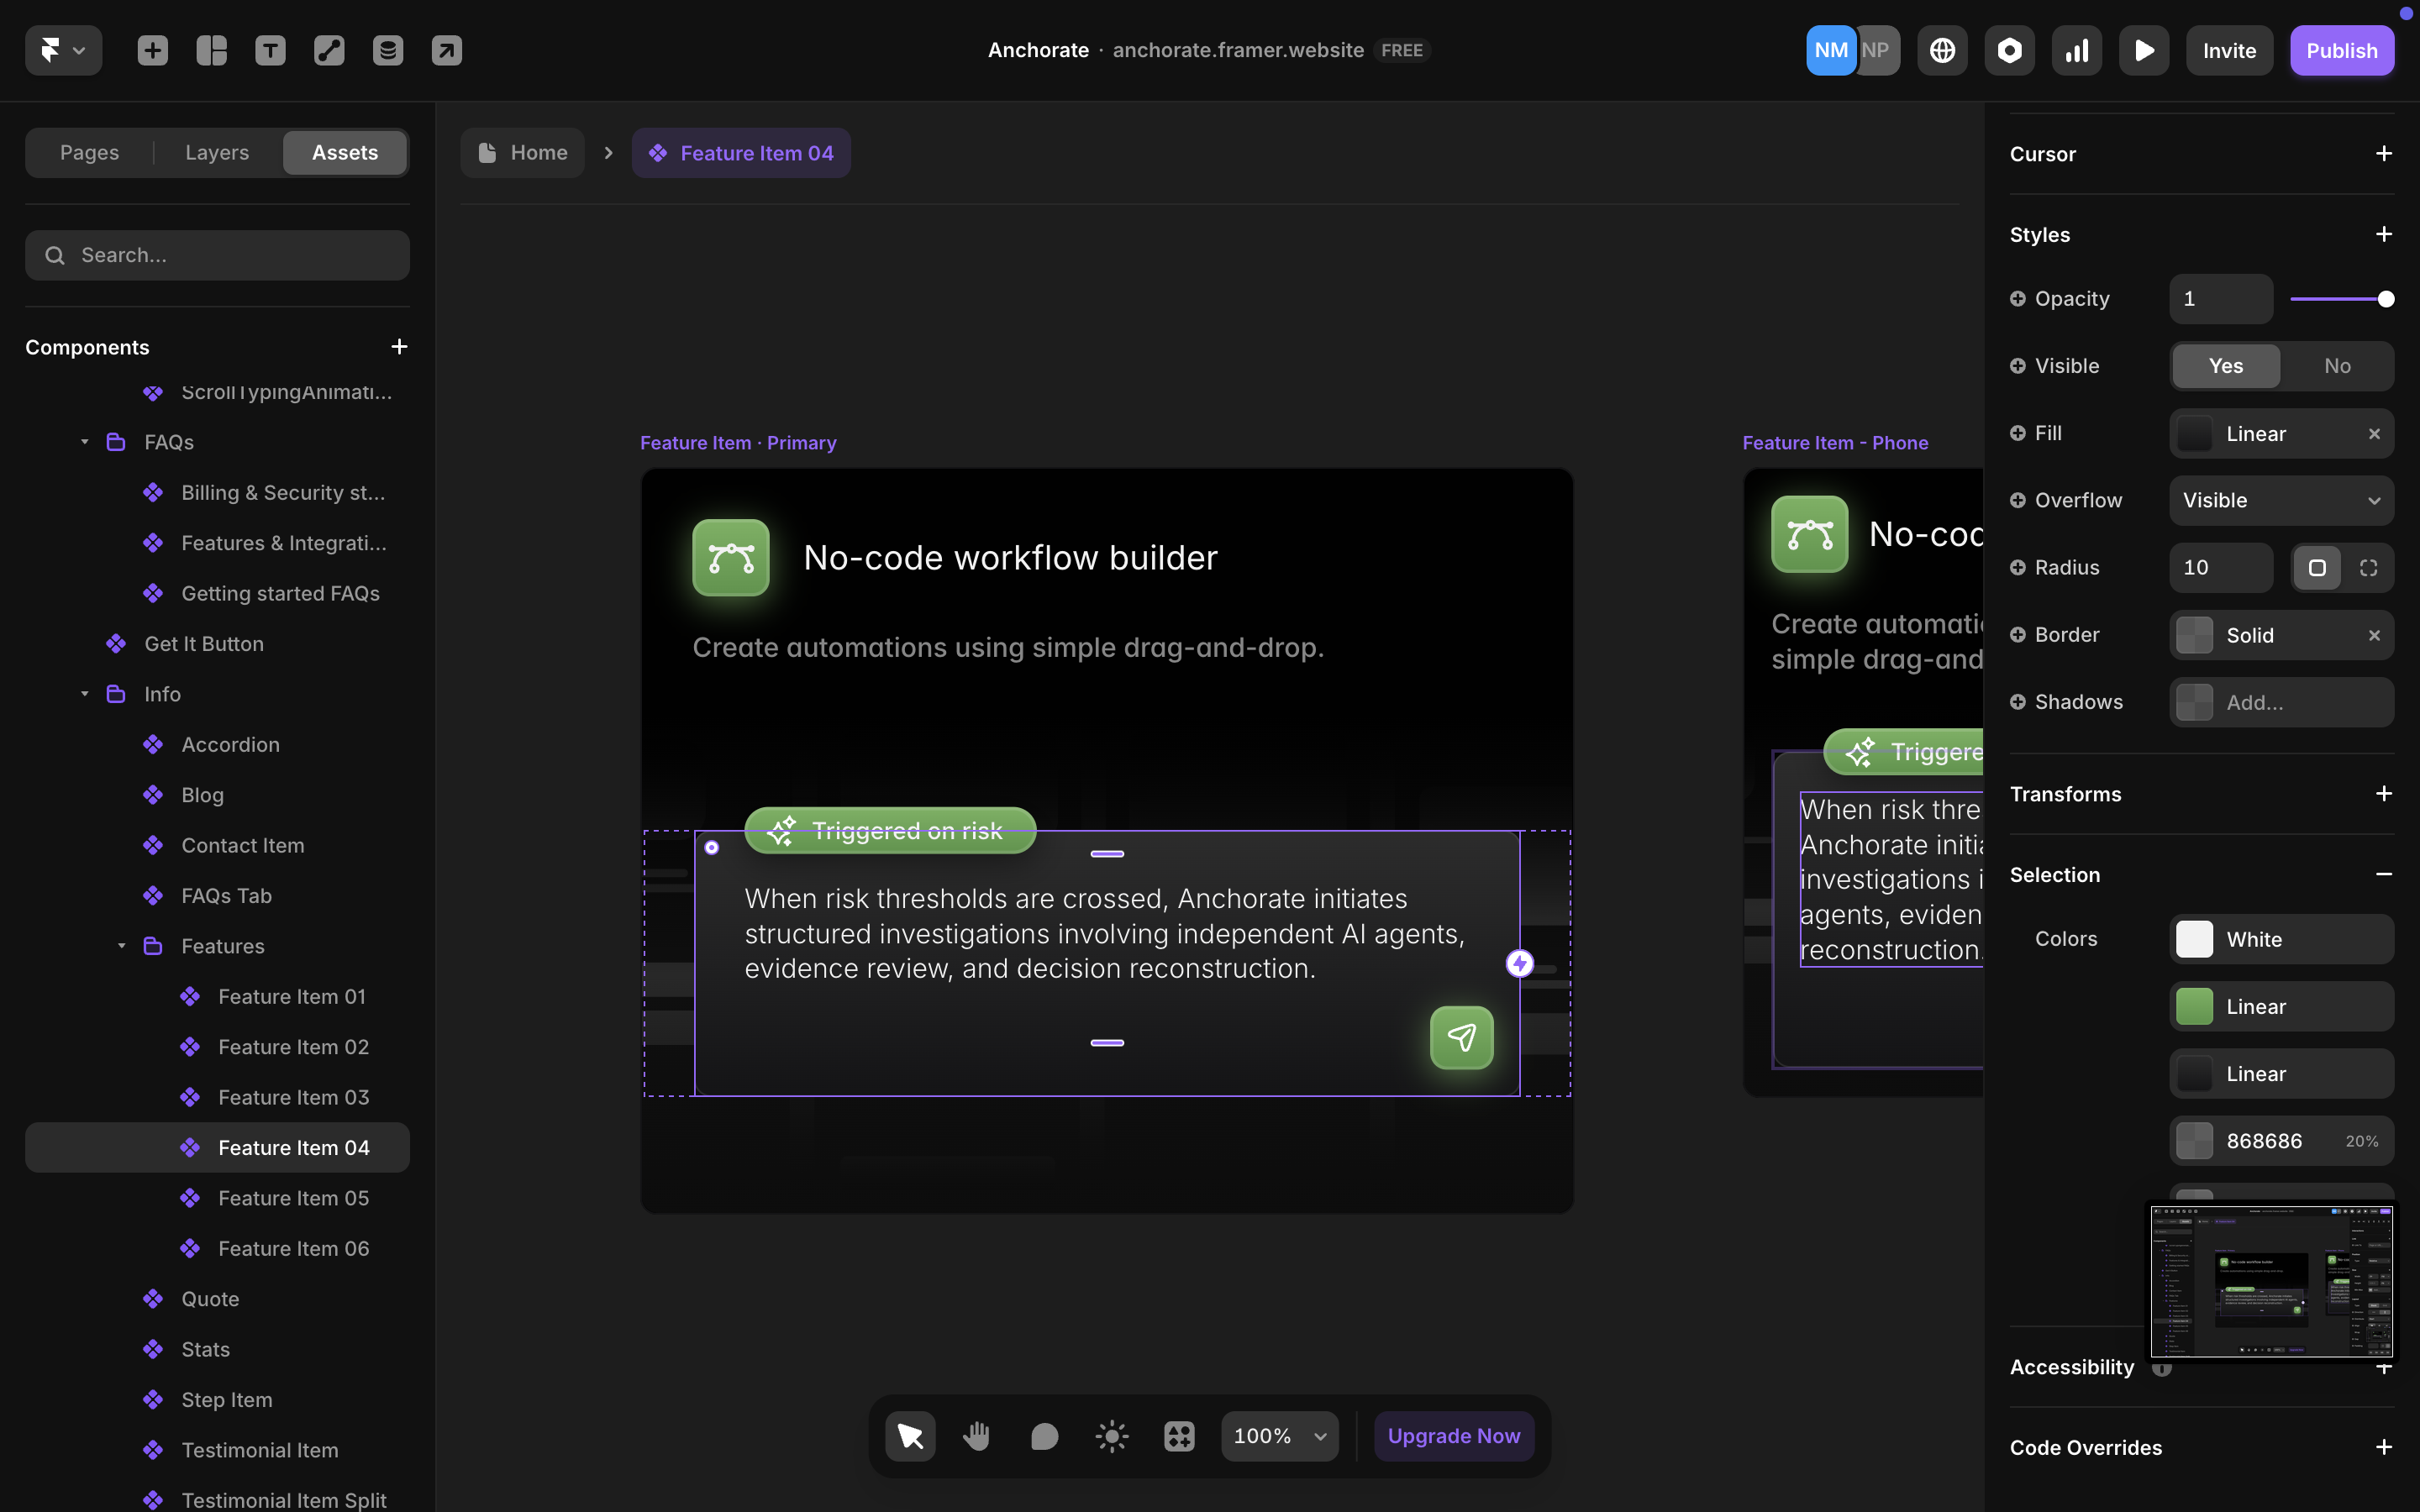Open the Overflow dropdown set to Visible
Image resolution: width=2420 pixels, height=1512 pixels.
click(2281, 500)
